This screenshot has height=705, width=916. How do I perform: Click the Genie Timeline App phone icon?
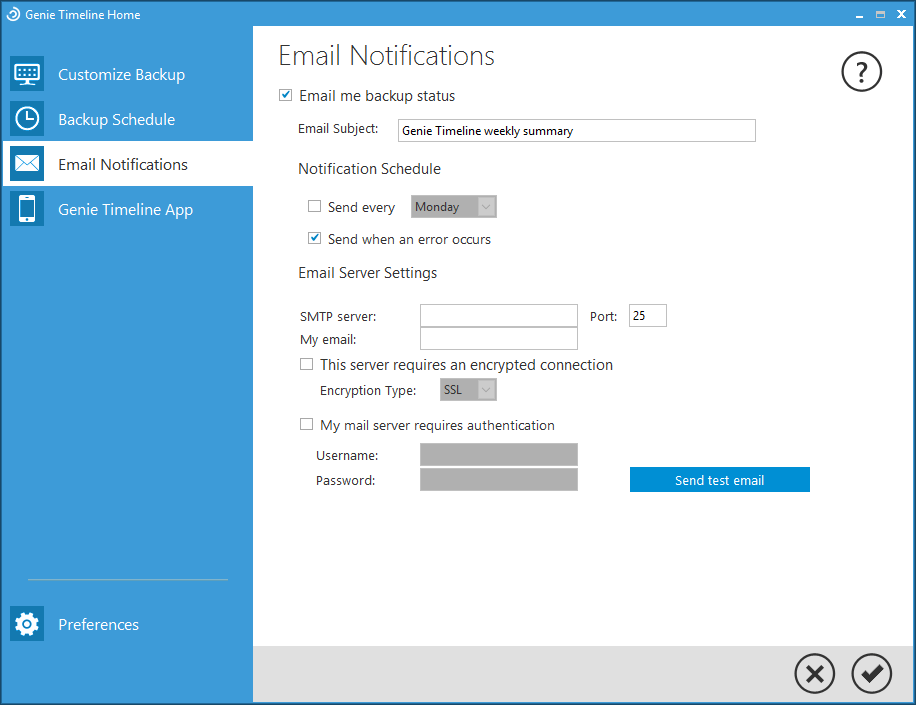(27, 209)
